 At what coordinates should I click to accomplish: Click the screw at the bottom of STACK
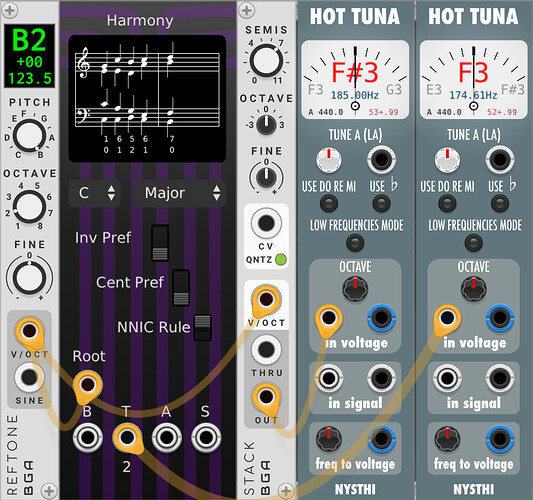point(286,491)
